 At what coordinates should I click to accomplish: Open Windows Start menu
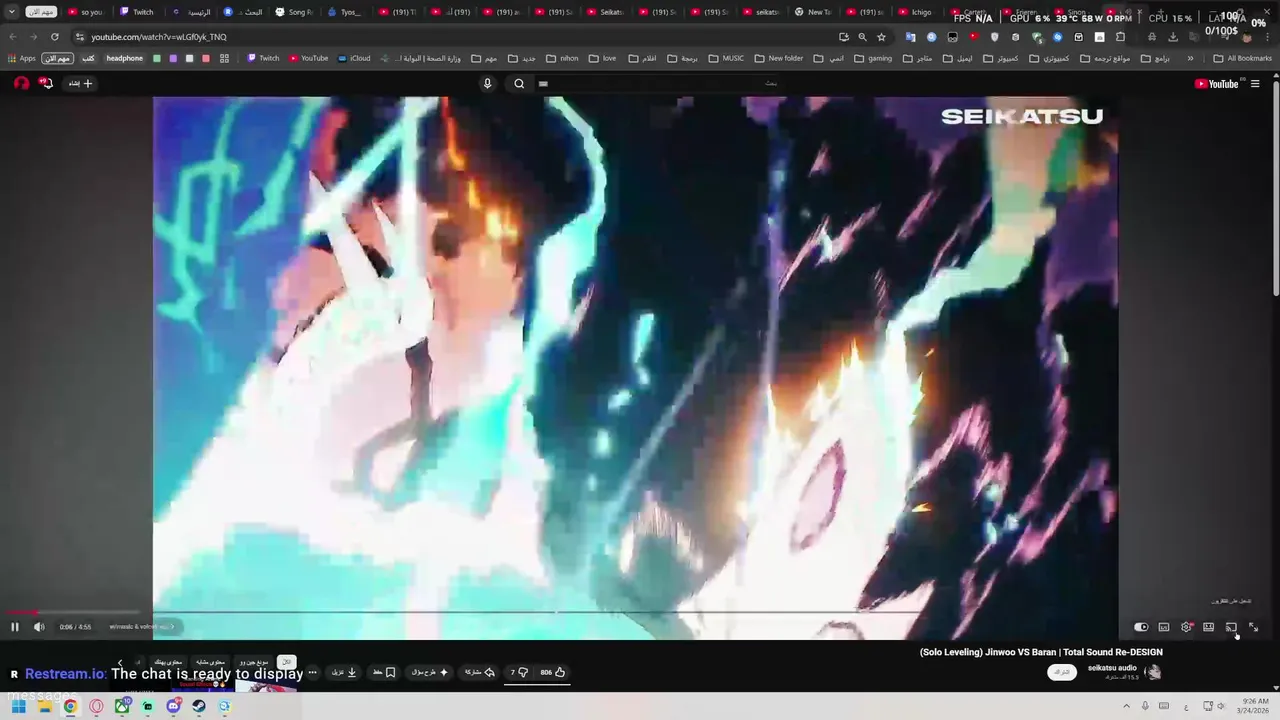[x=18, y=706]
